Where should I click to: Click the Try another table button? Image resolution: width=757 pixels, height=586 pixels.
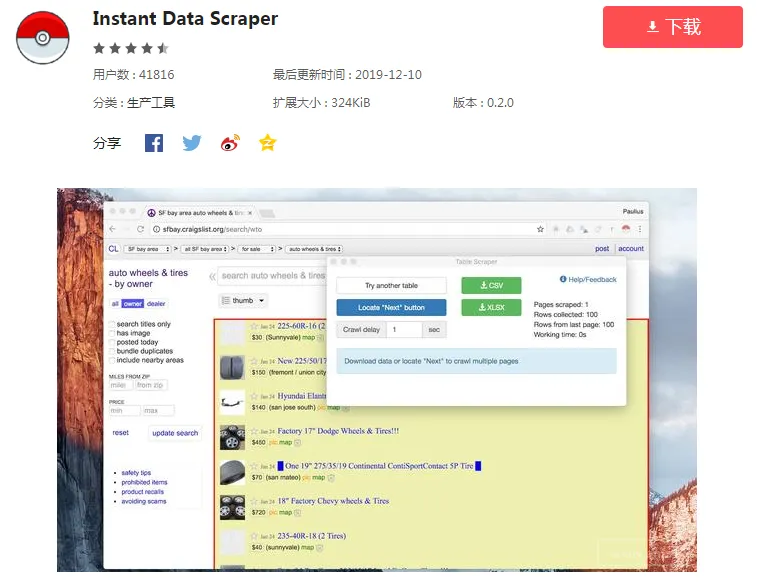[x=391, y=285]
